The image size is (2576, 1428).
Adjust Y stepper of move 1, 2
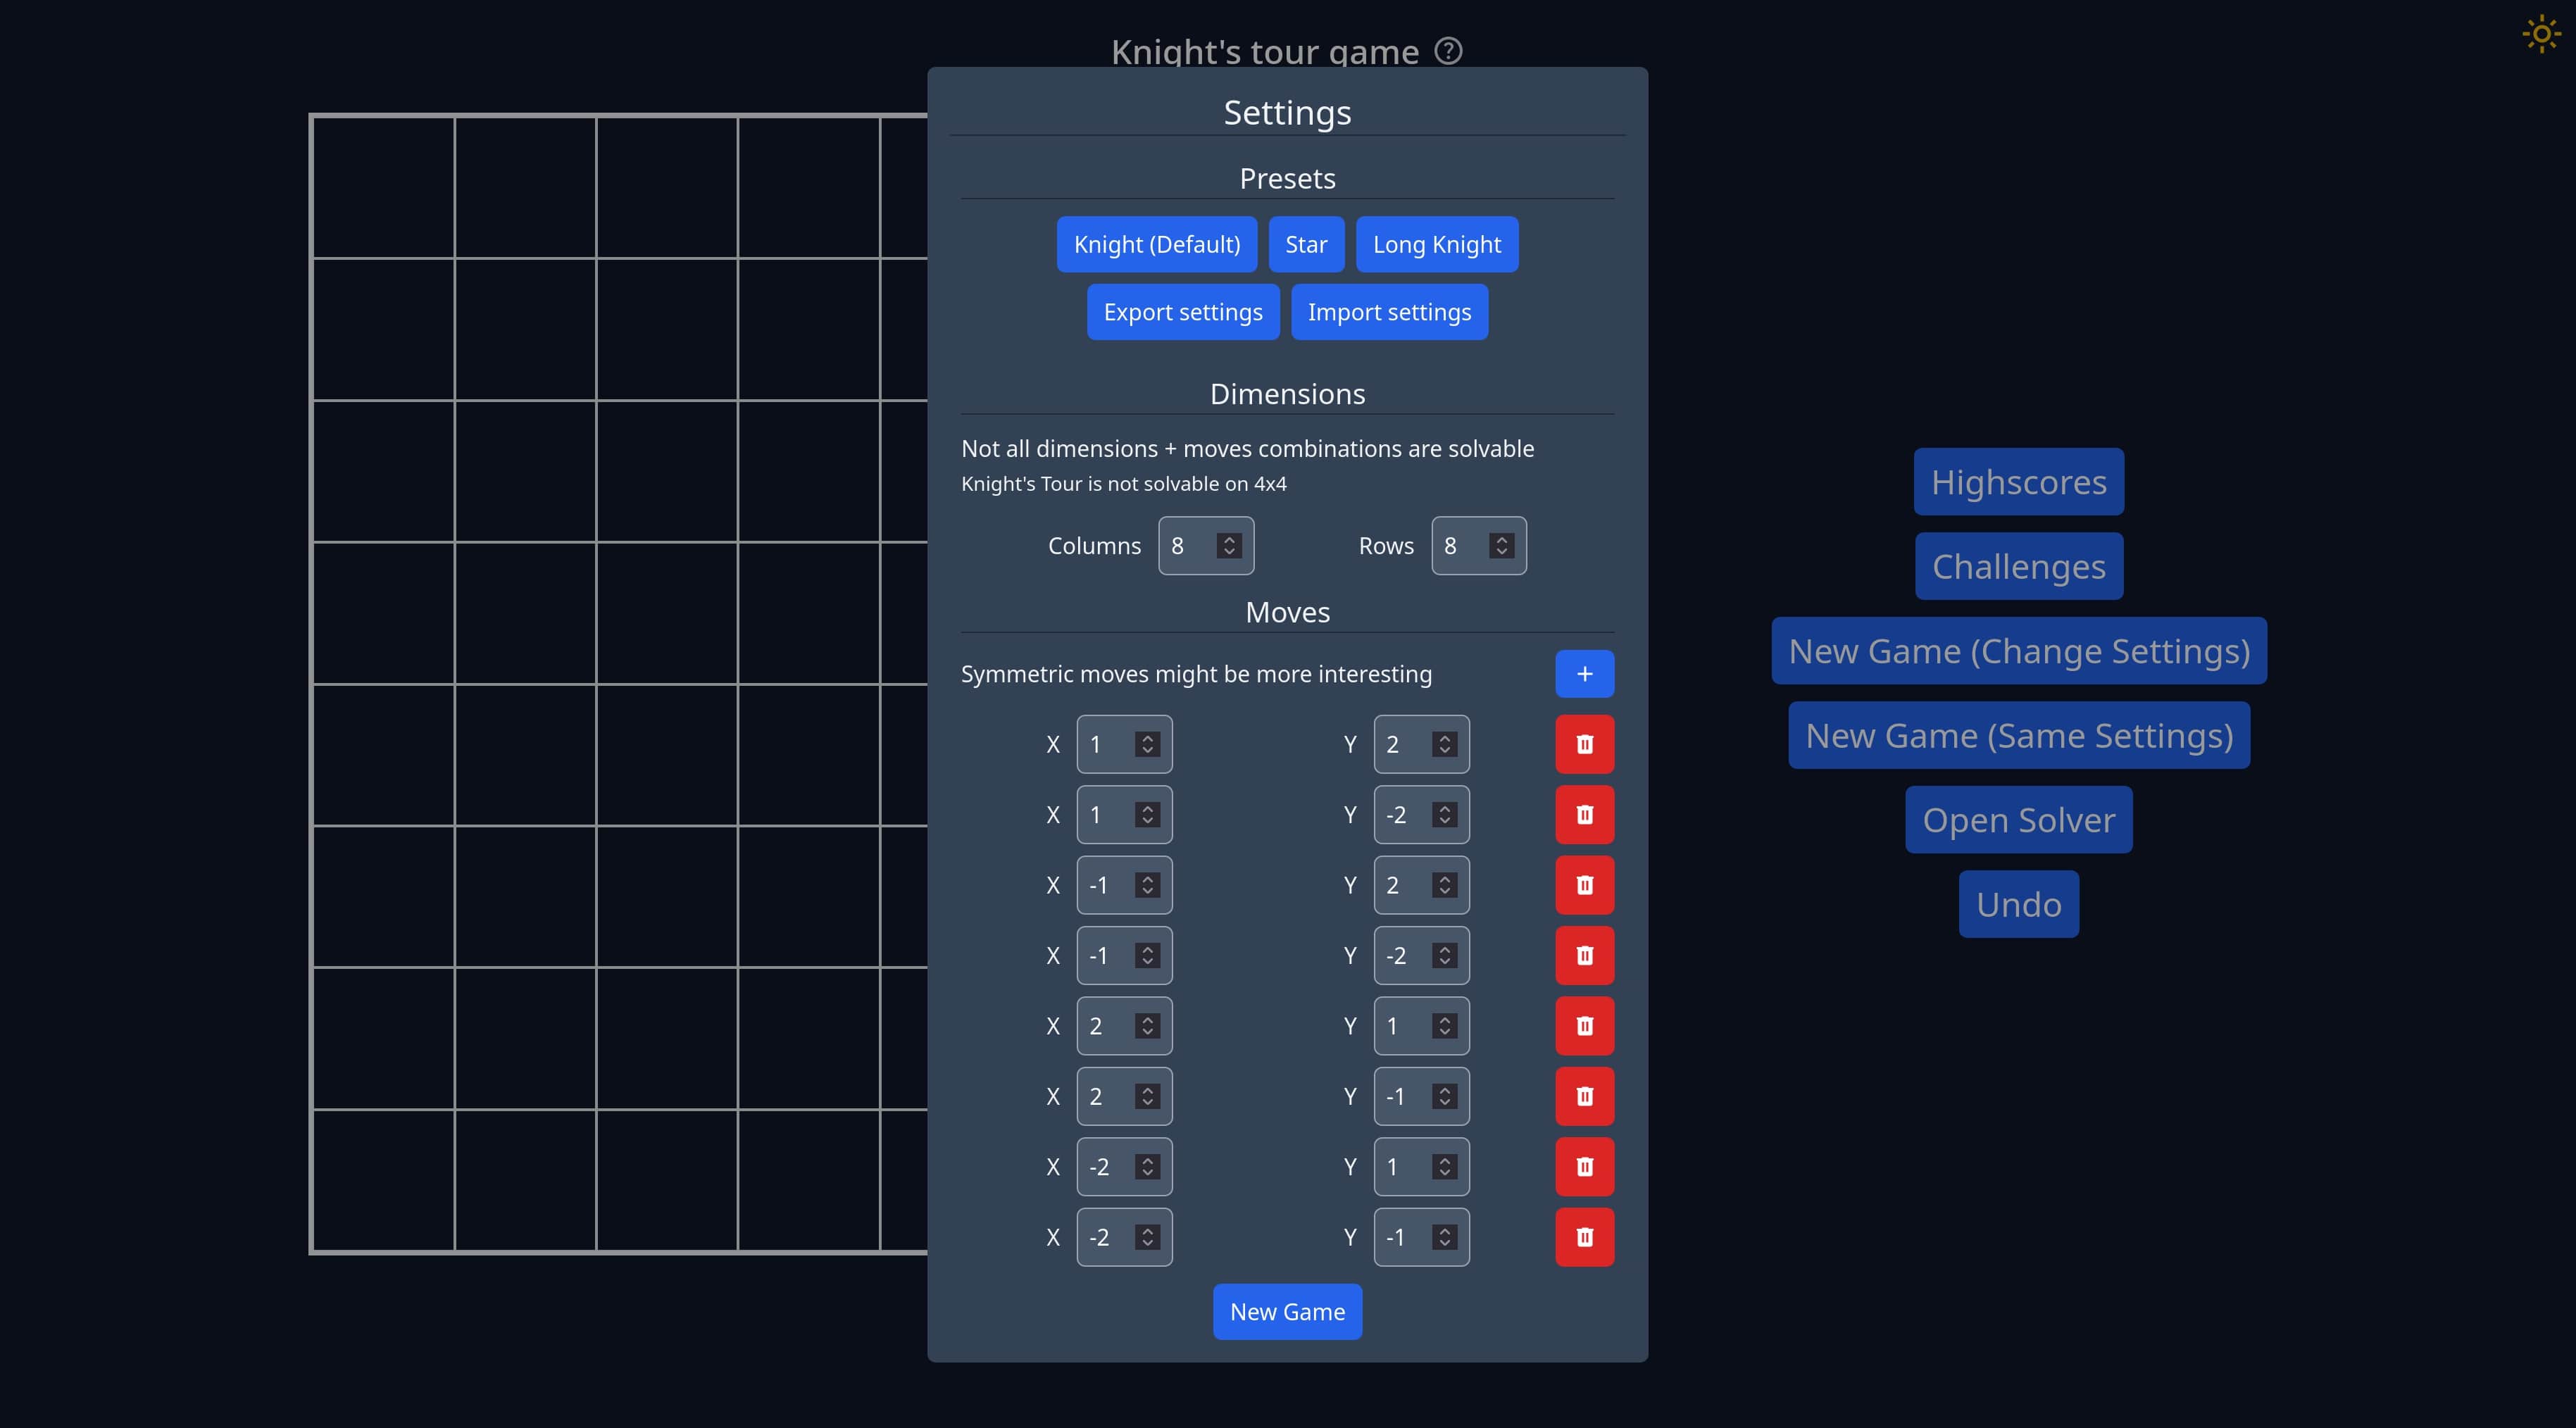(x=1444, y=744)
